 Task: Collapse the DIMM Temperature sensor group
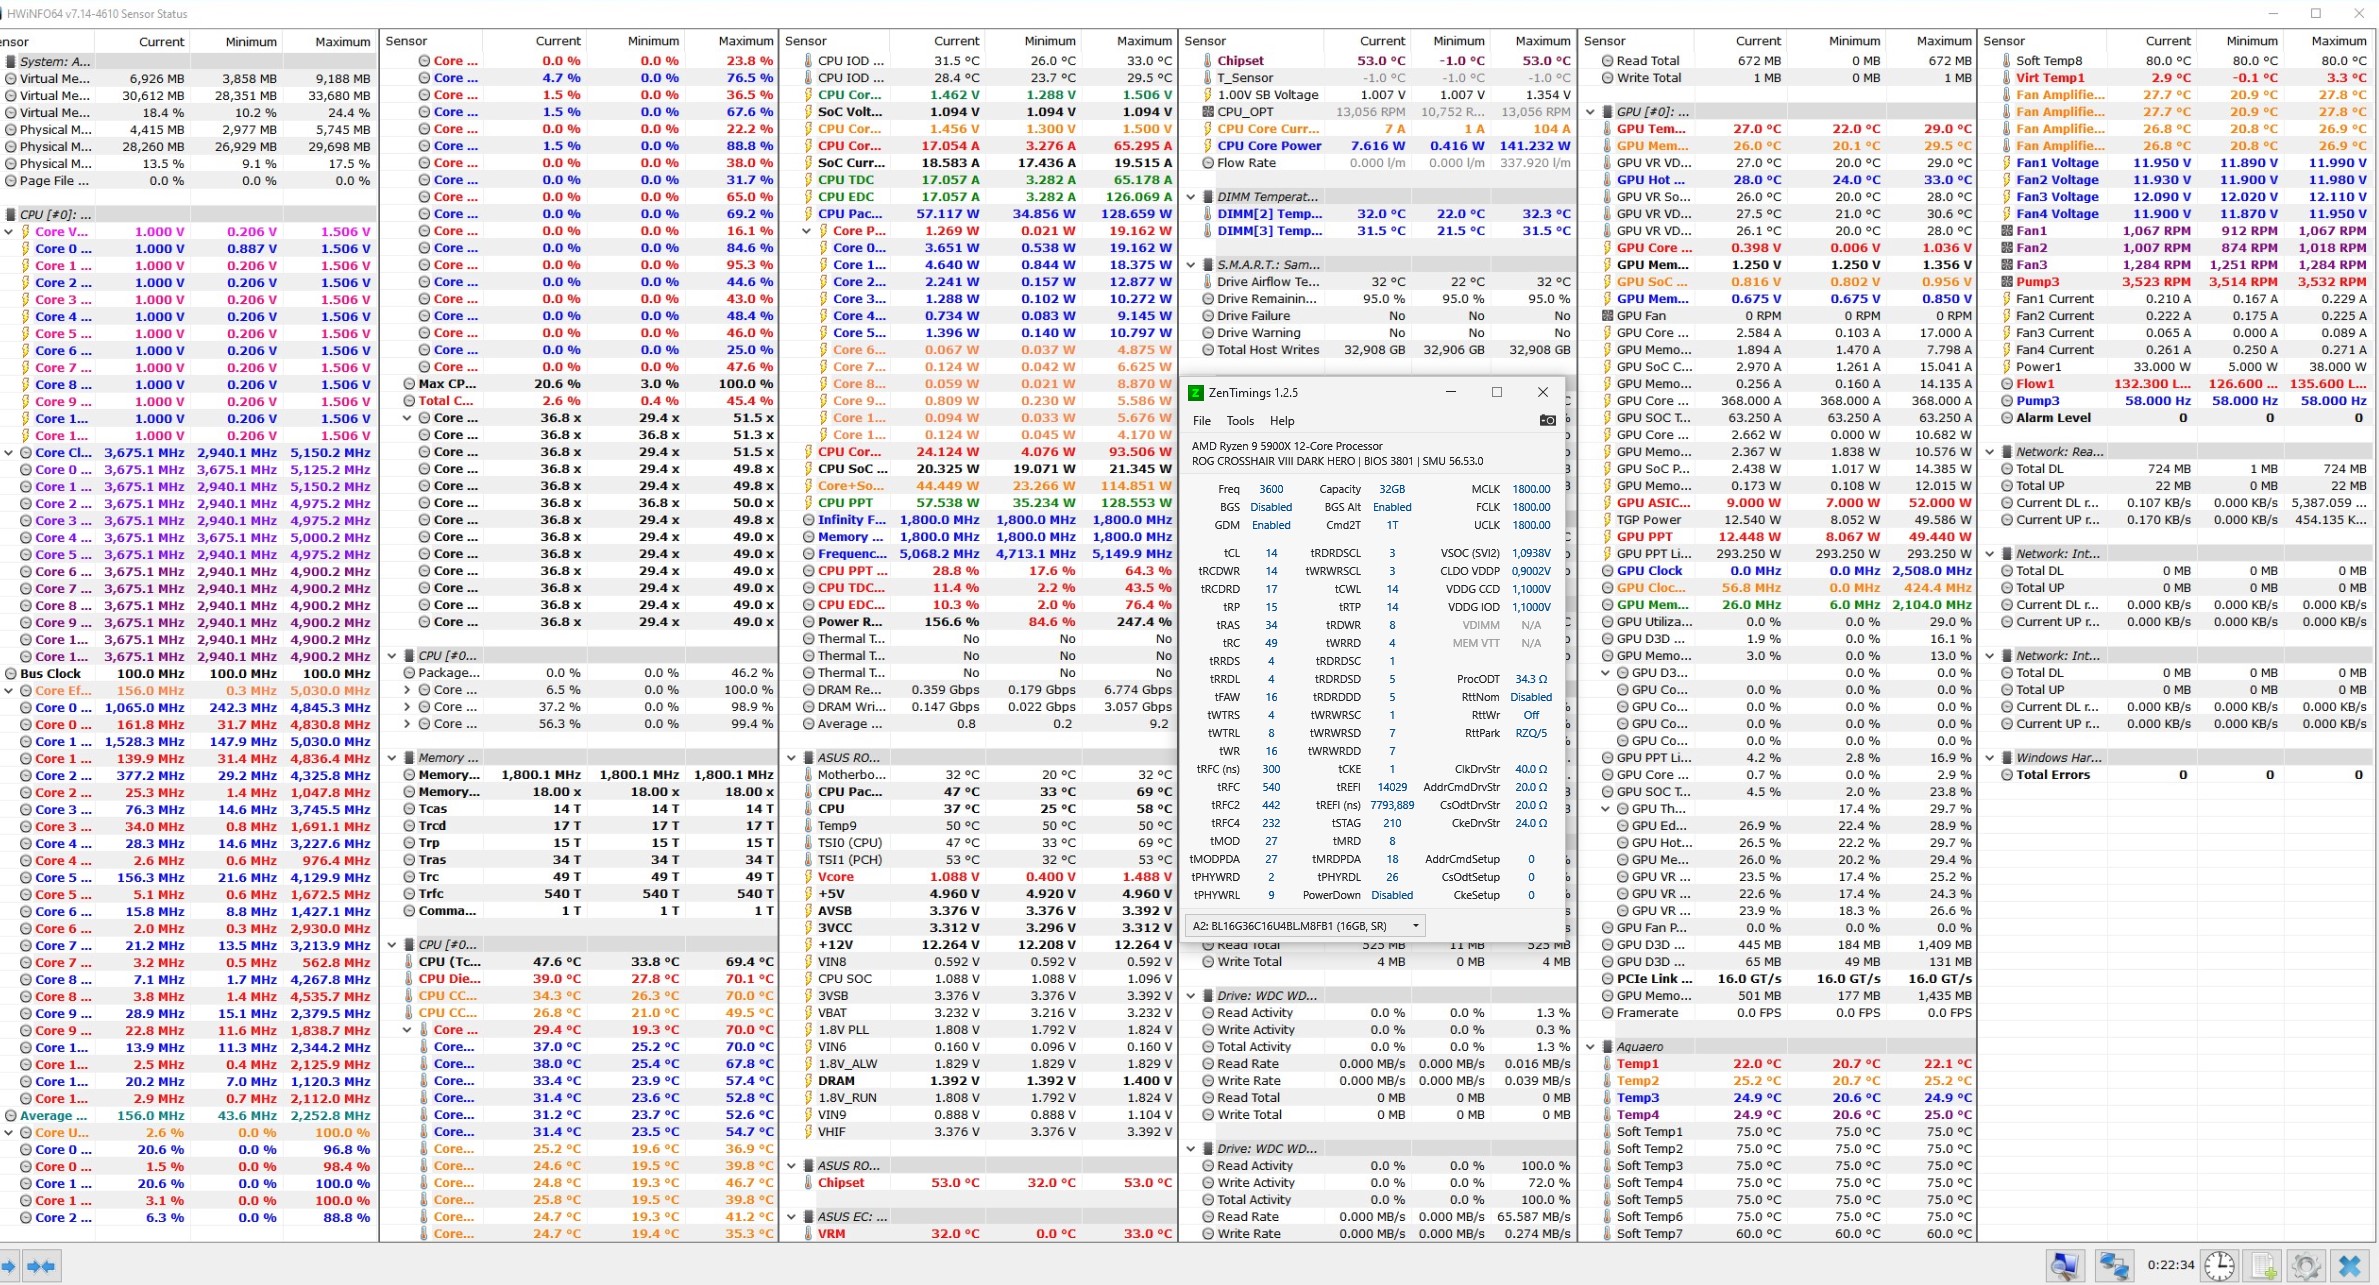[1191, 197]
